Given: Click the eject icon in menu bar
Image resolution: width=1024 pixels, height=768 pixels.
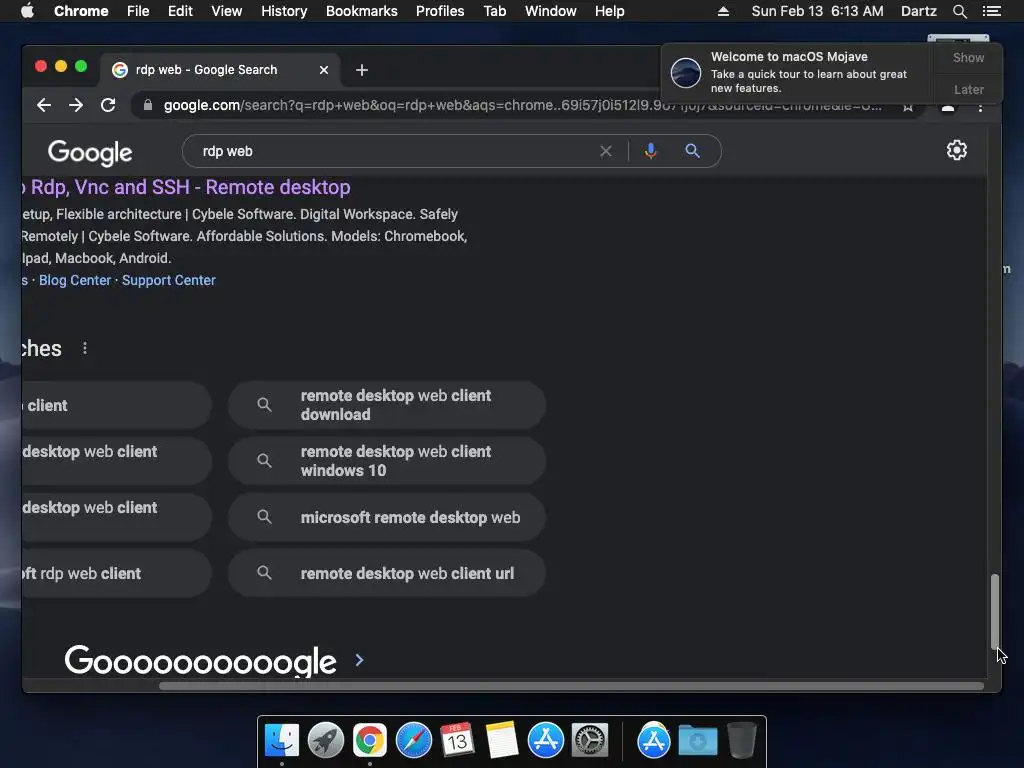Looking at the screenshot, I should tap(723, 11).
